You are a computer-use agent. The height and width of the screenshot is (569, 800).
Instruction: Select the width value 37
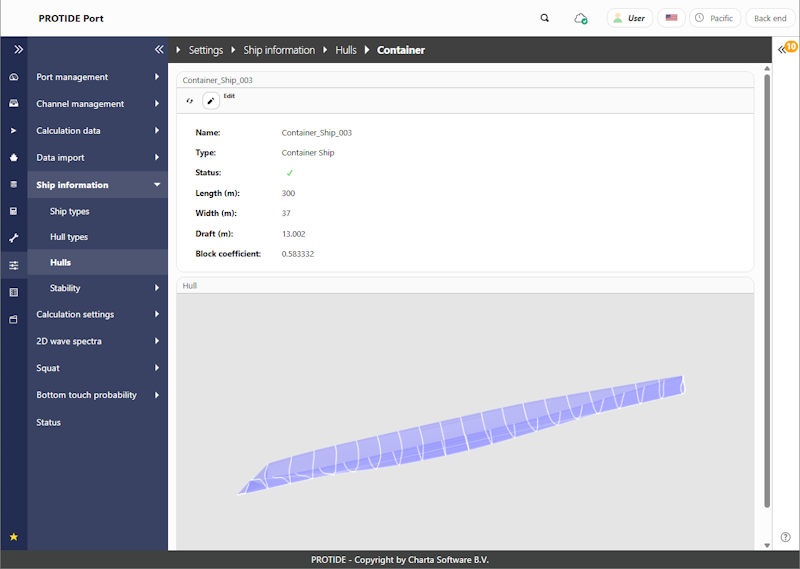(286, 213)
